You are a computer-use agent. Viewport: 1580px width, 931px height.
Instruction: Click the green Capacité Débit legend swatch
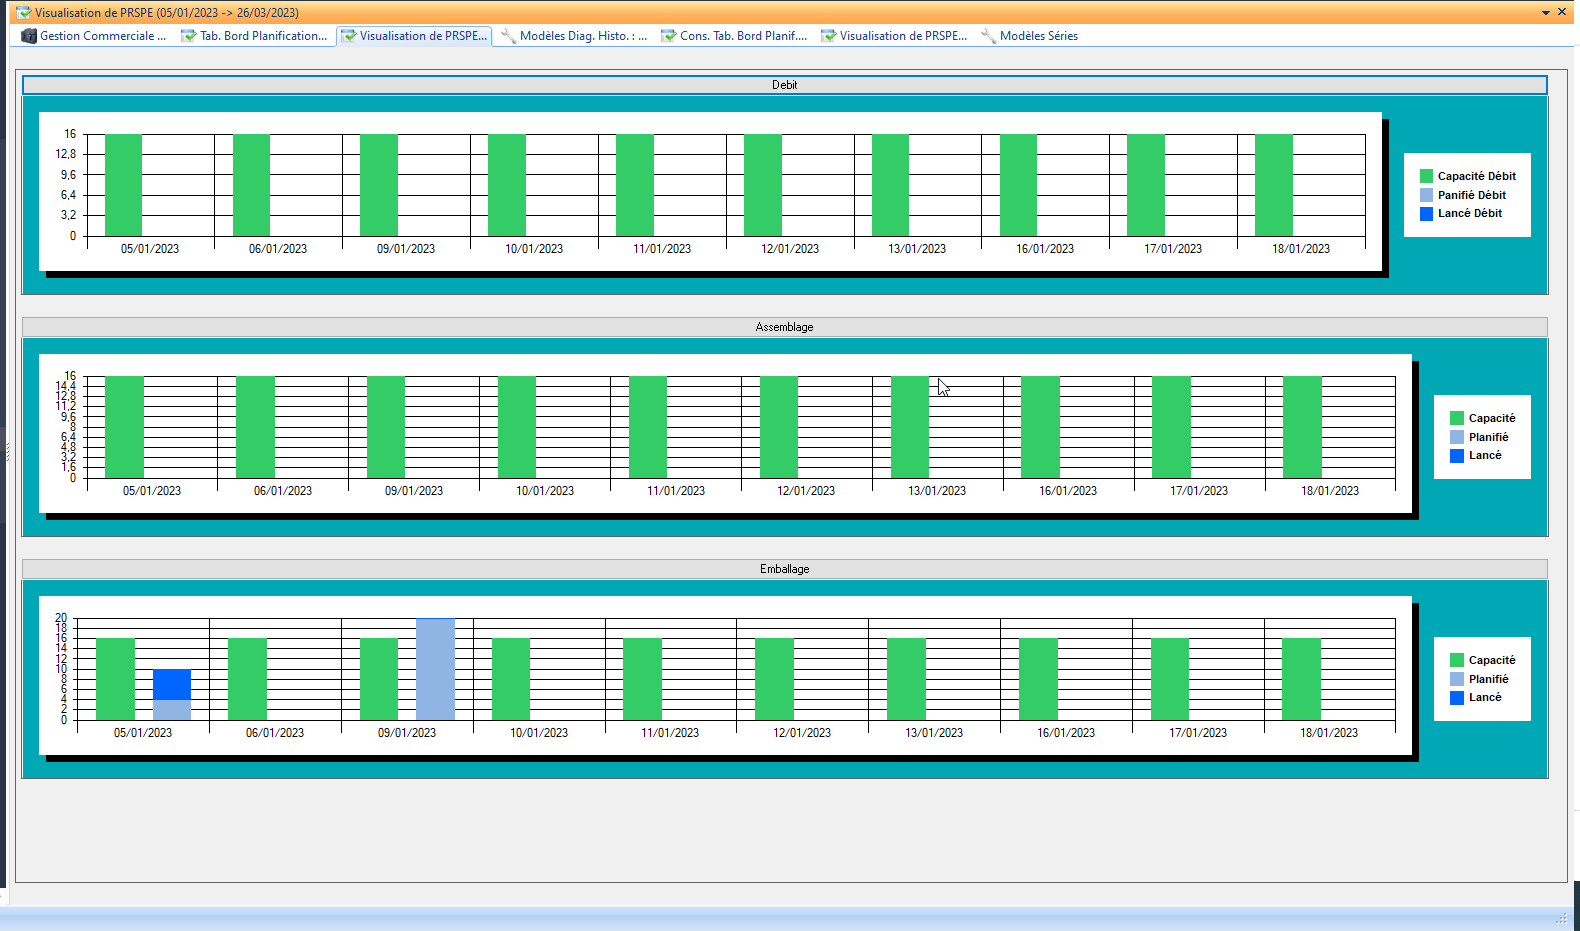pyautogui.click(x=1426, y=176)
